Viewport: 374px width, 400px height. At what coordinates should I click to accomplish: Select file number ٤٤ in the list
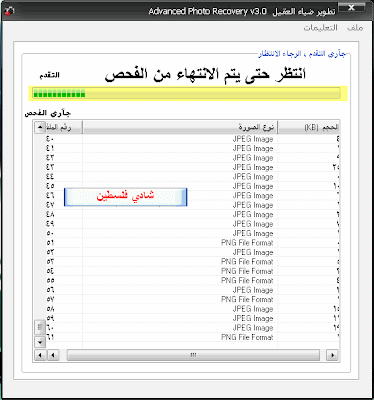[x=50, y=176]
